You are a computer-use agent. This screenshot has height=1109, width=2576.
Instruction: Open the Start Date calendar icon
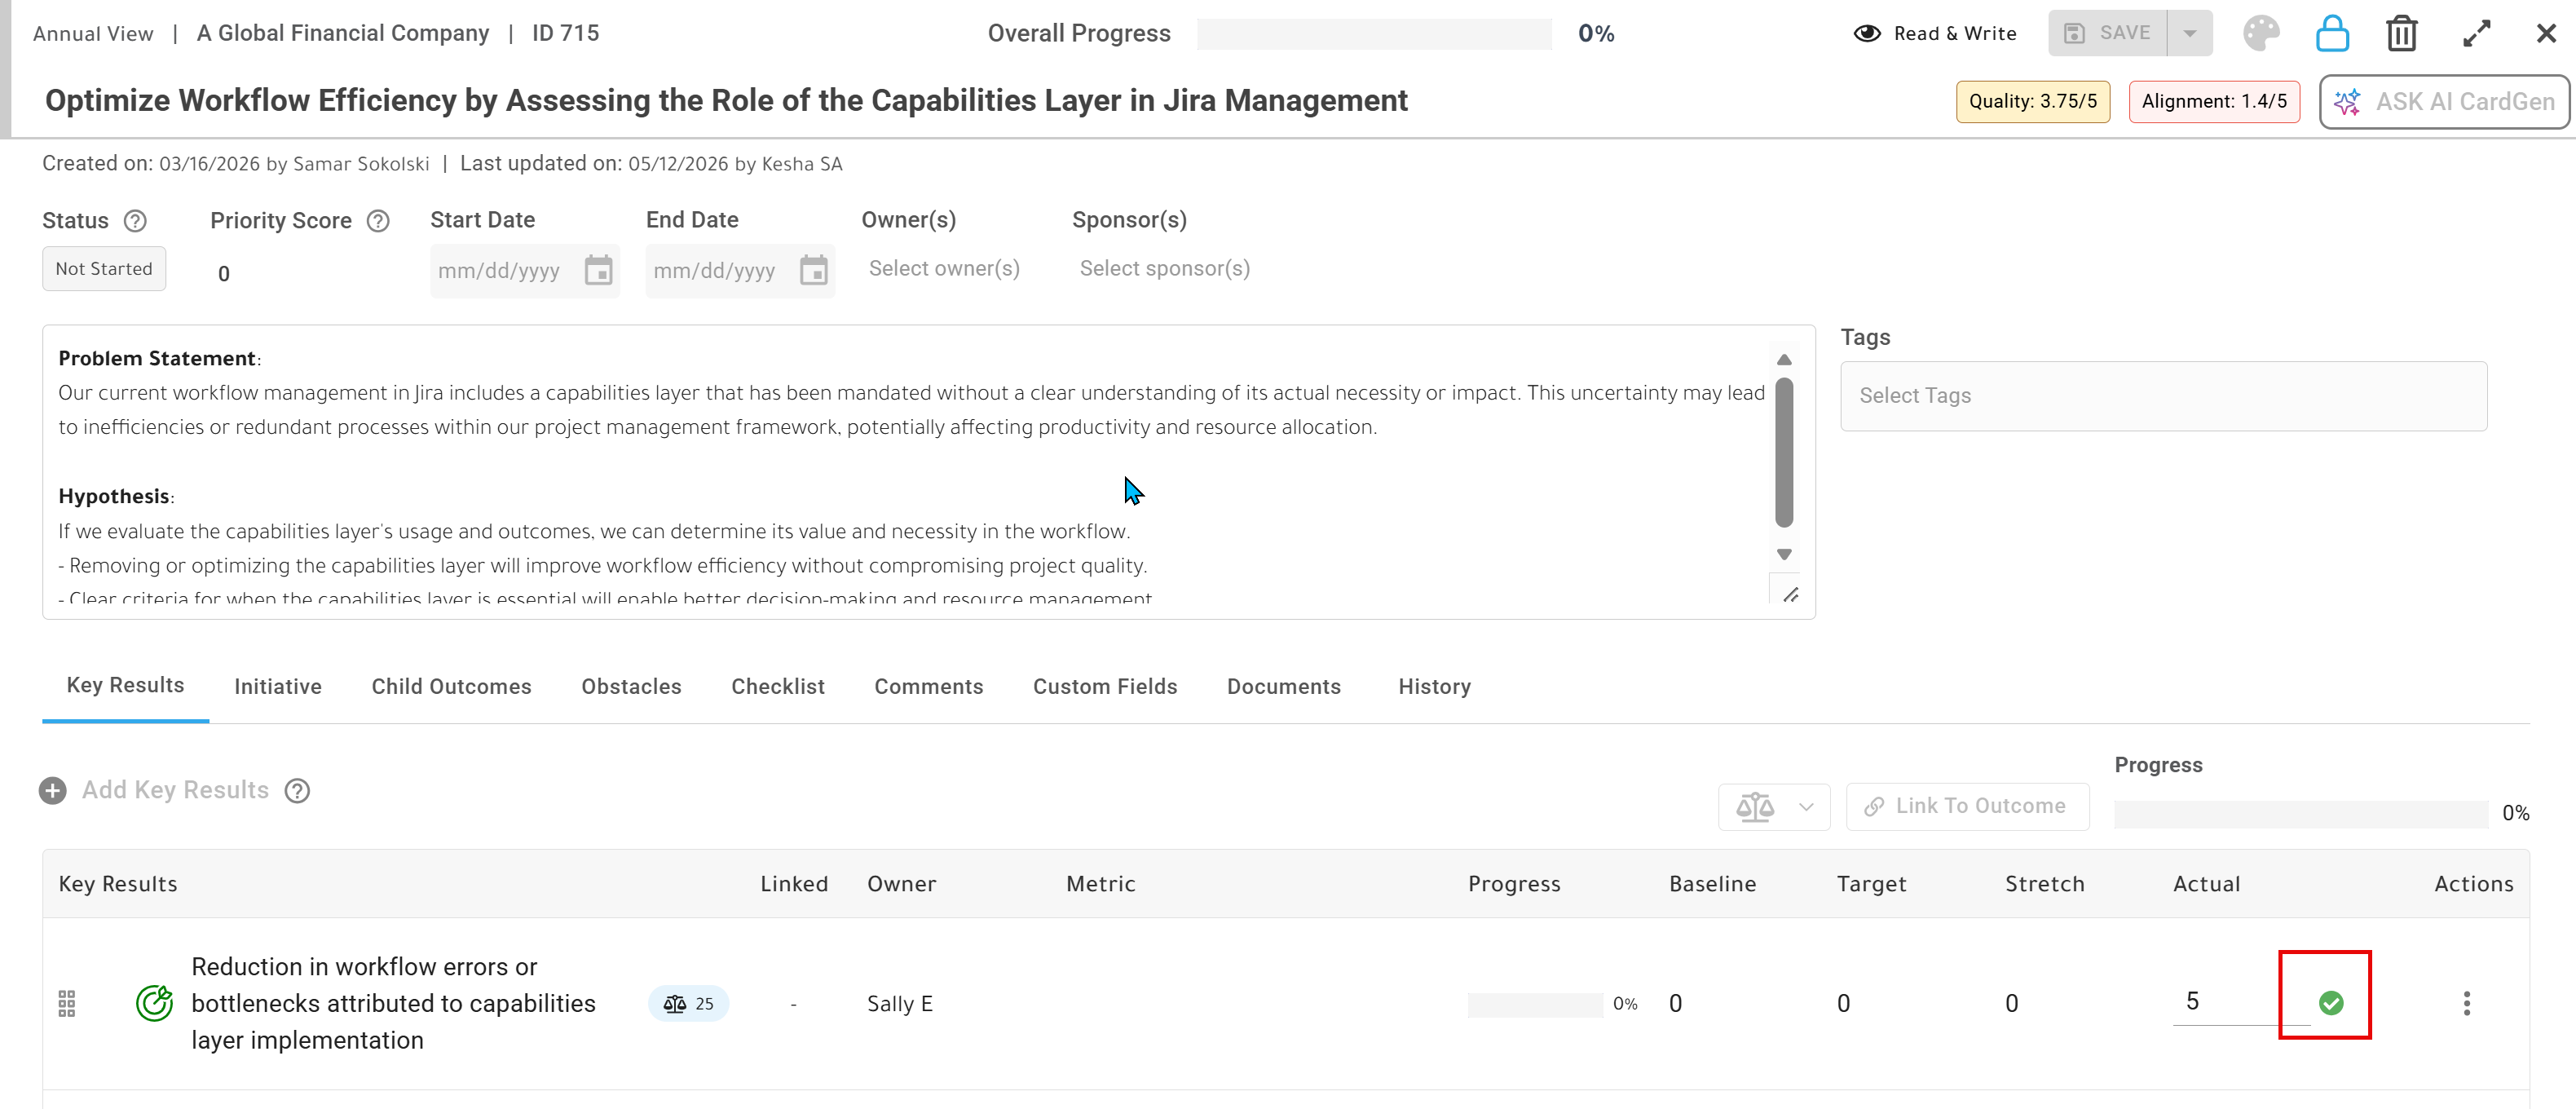[x=598, y=270]
